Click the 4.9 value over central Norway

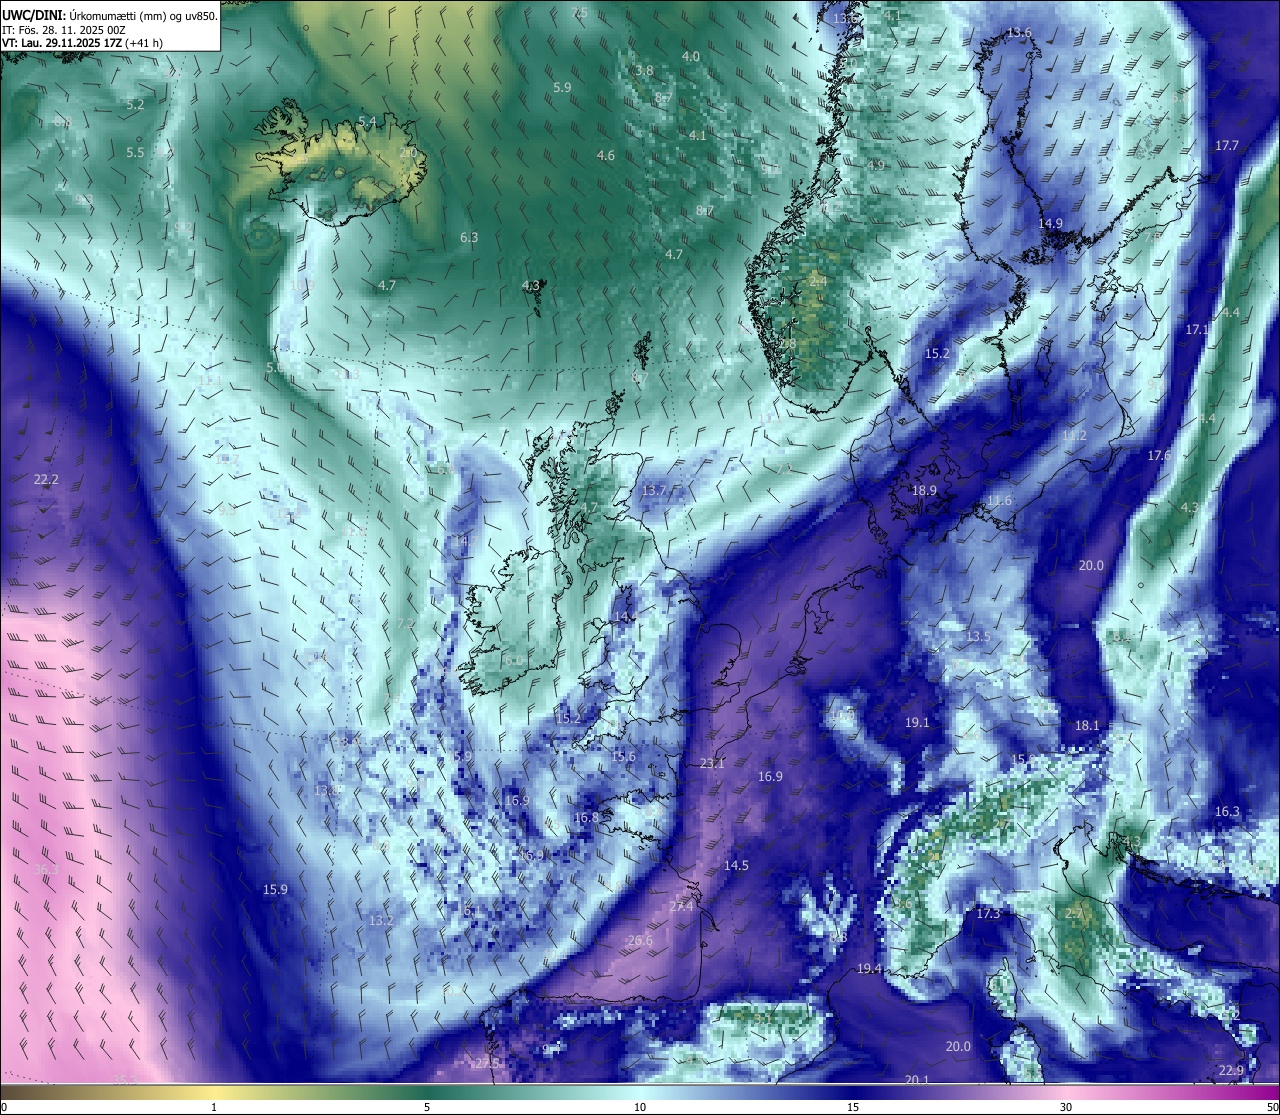[875, 166]
